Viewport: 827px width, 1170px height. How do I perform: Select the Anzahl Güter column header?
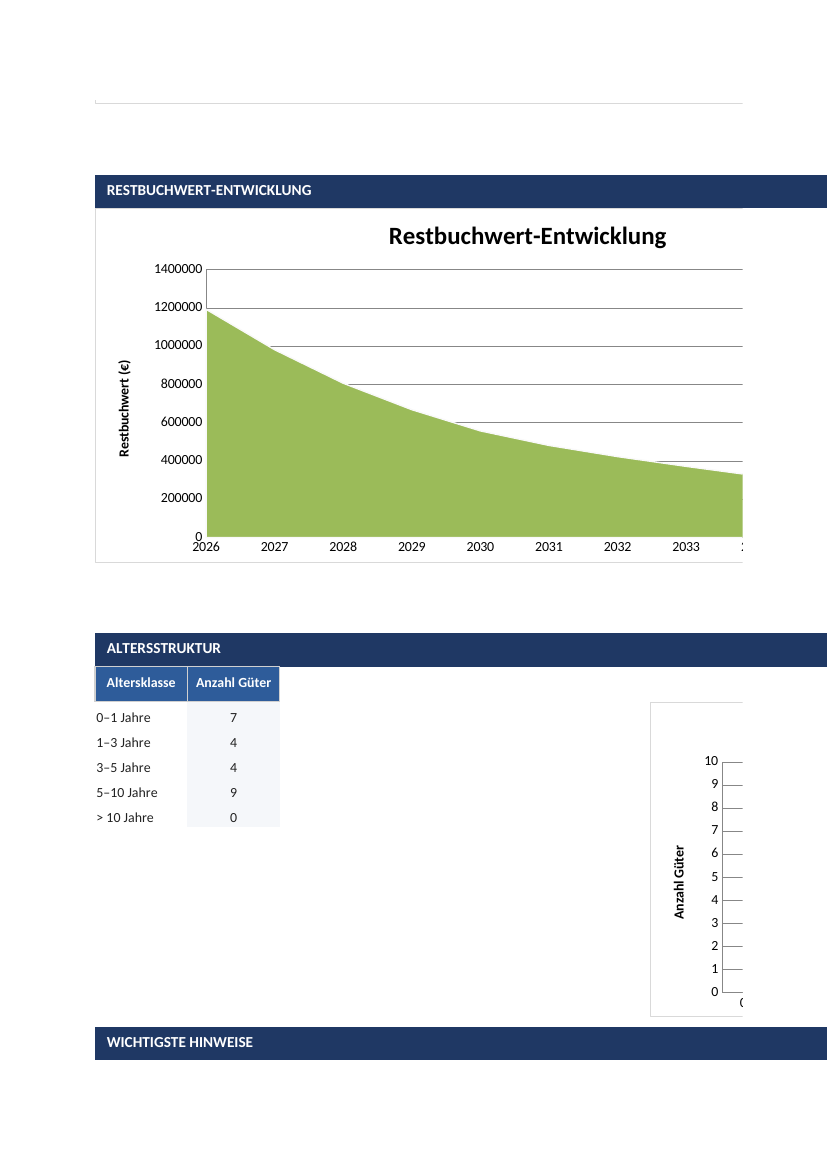coord(234,683)
